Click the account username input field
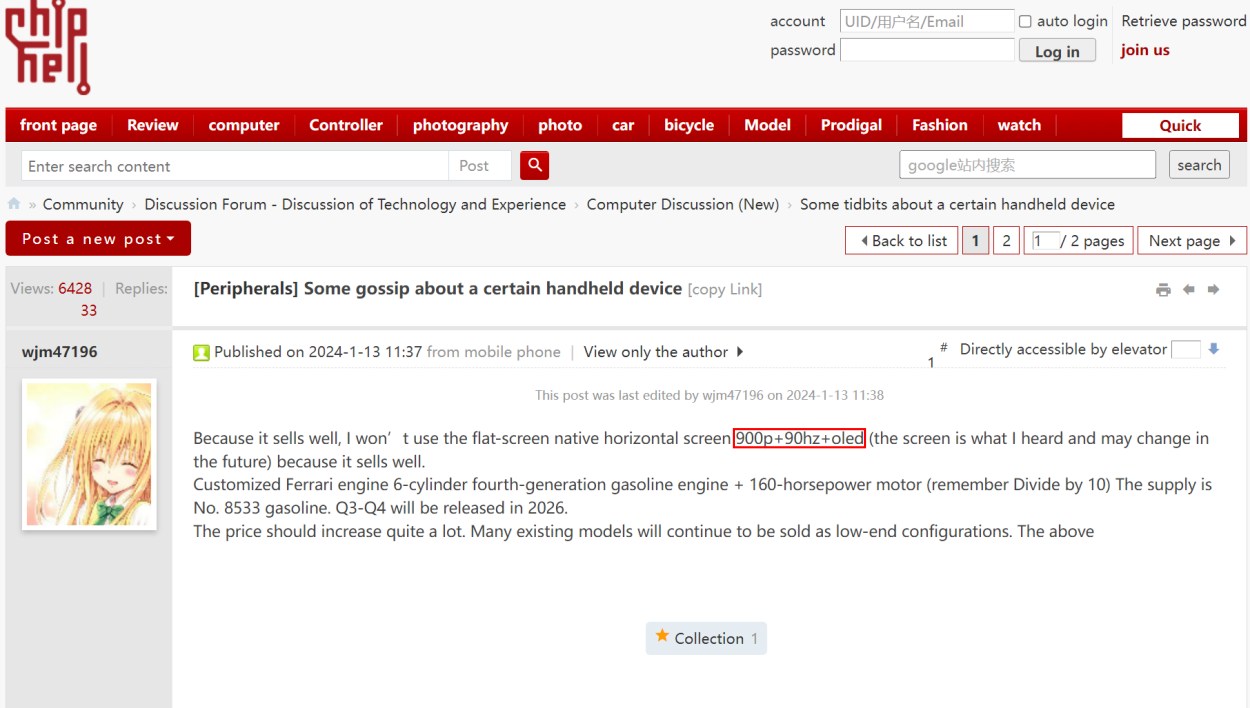The width and height of the screenshot is (1250, 708). (927, 21)
